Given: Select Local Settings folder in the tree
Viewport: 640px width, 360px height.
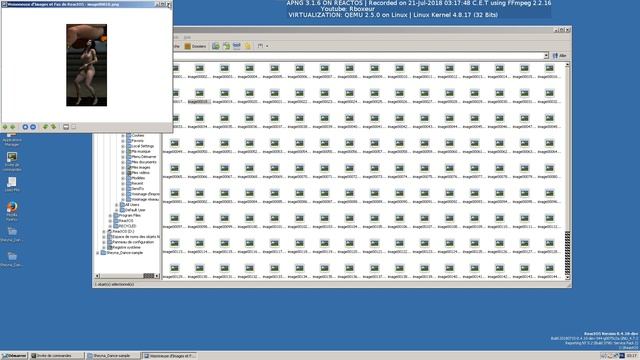Looking at the screenshot, I should [x=142, y=146].
